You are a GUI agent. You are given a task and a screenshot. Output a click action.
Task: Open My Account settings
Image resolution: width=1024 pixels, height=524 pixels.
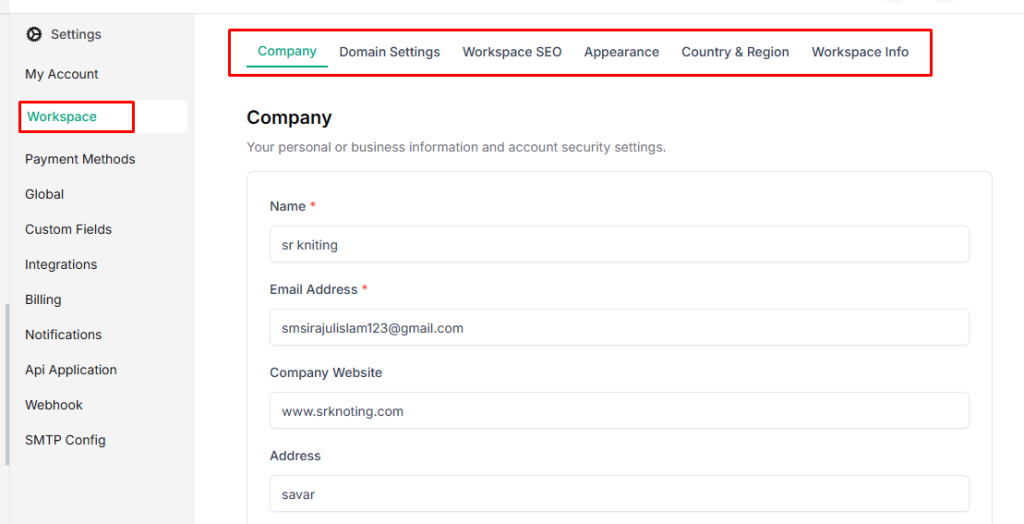62,74
